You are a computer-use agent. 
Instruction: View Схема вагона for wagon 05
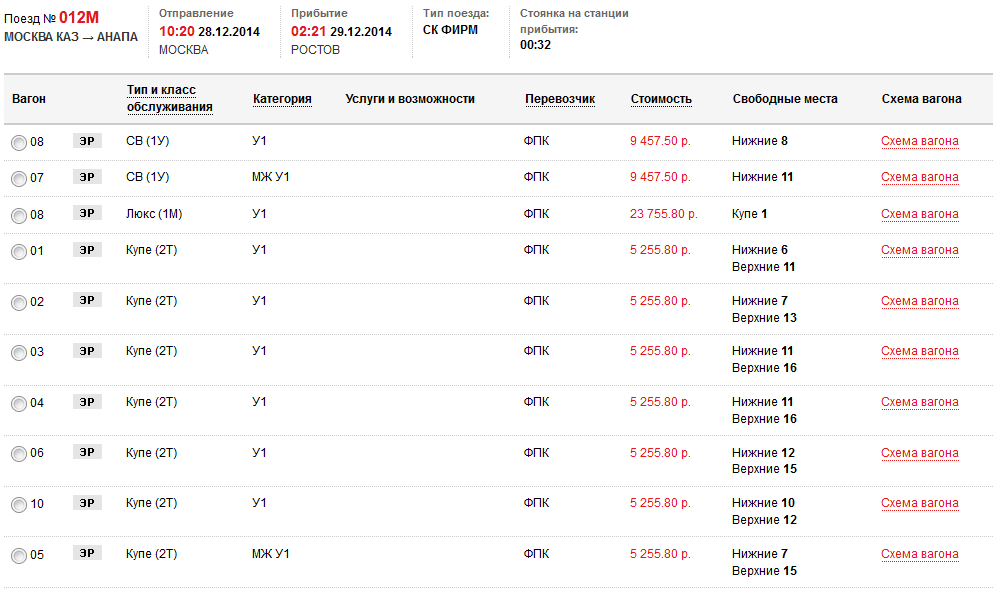click(x=919, y=554)
